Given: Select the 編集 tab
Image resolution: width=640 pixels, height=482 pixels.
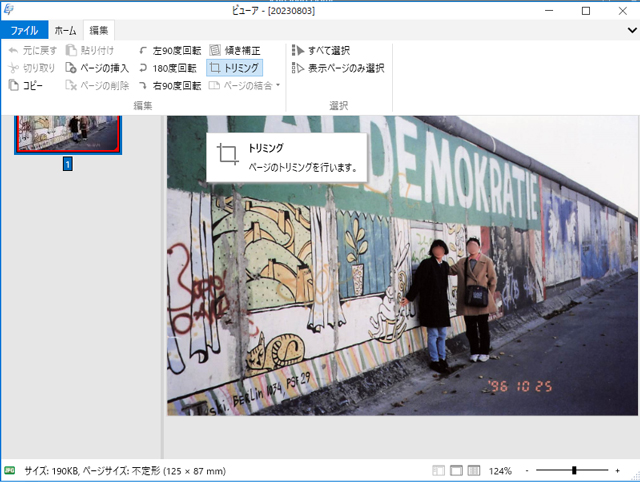Looking at the screenshot, I should (99, 30).
